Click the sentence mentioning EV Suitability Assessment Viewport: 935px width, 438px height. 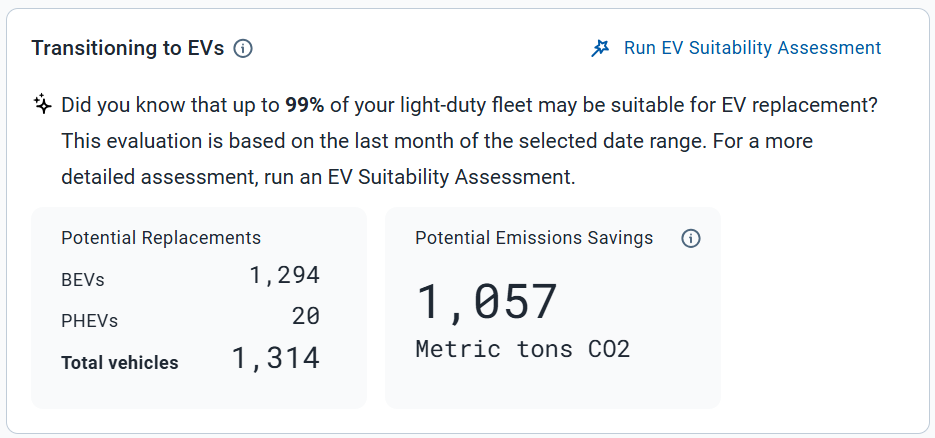coord(318,177)
